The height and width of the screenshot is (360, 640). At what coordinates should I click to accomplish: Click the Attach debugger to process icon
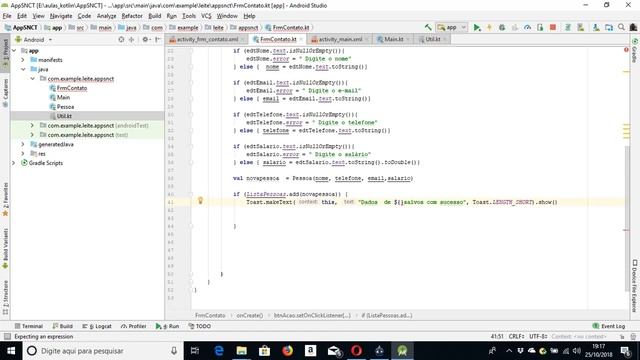(x=540, y=27)
